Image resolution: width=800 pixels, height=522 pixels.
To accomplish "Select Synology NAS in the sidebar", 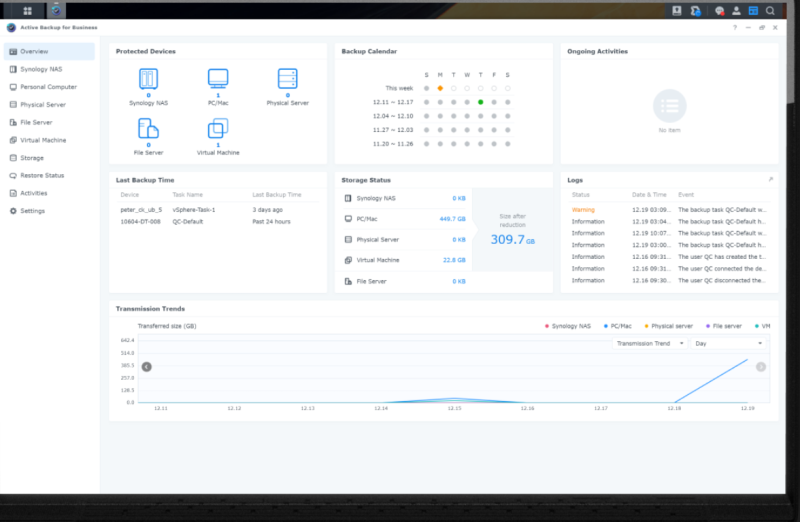I will (x=49, y=69).
